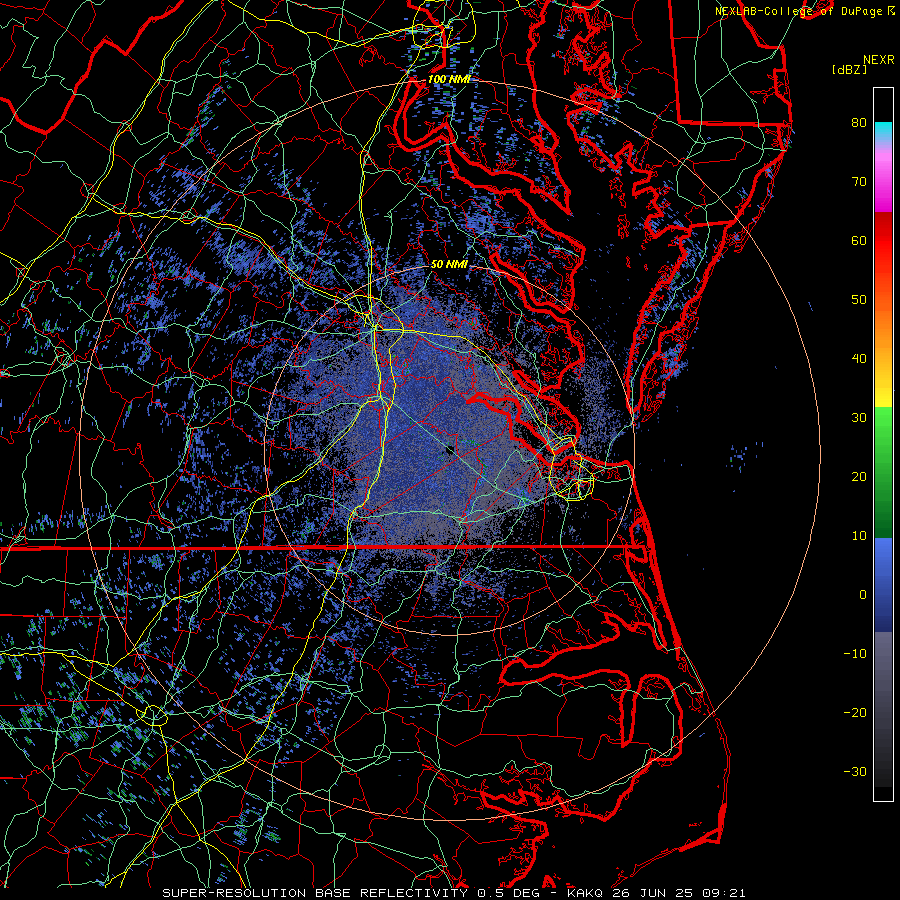The image size is (900, 900).
Task: Click the NEXR label above color scale
Action: tap(878, 60)
